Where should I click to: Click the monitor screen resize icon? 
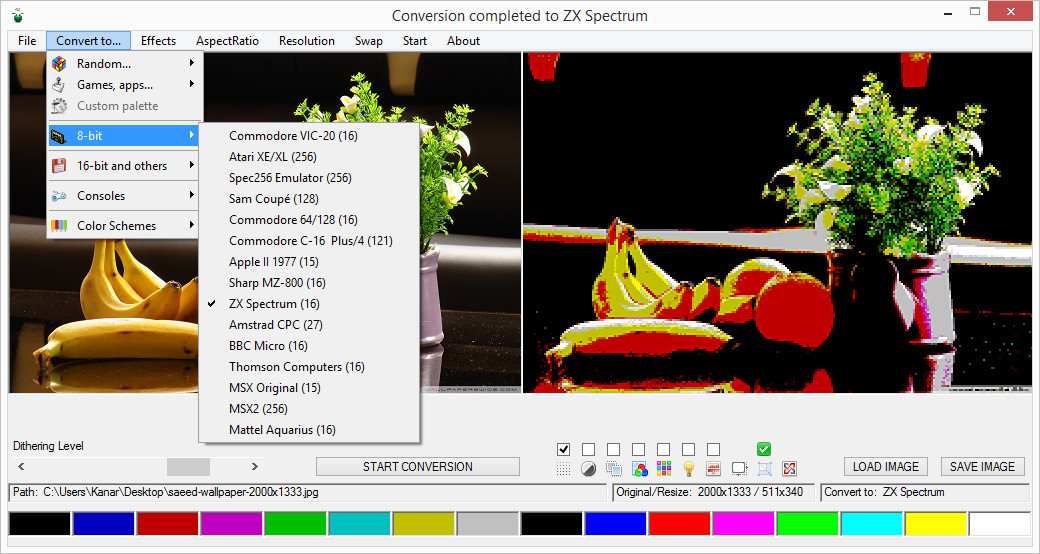pos(739,469)
